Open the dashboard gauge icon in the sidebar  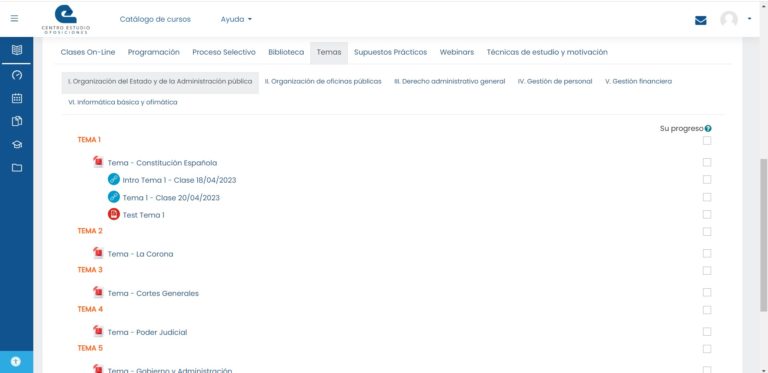tap(17, 75)
